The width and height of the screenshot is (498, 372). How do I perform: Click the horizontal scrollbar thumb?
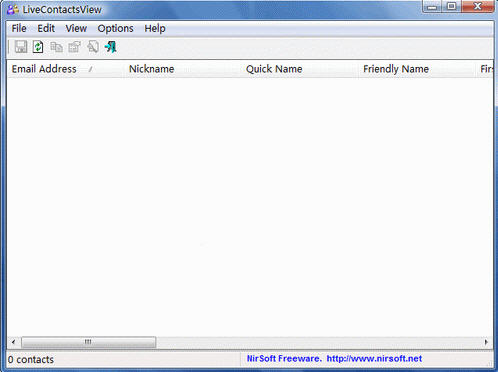click(x=88, y=342)
